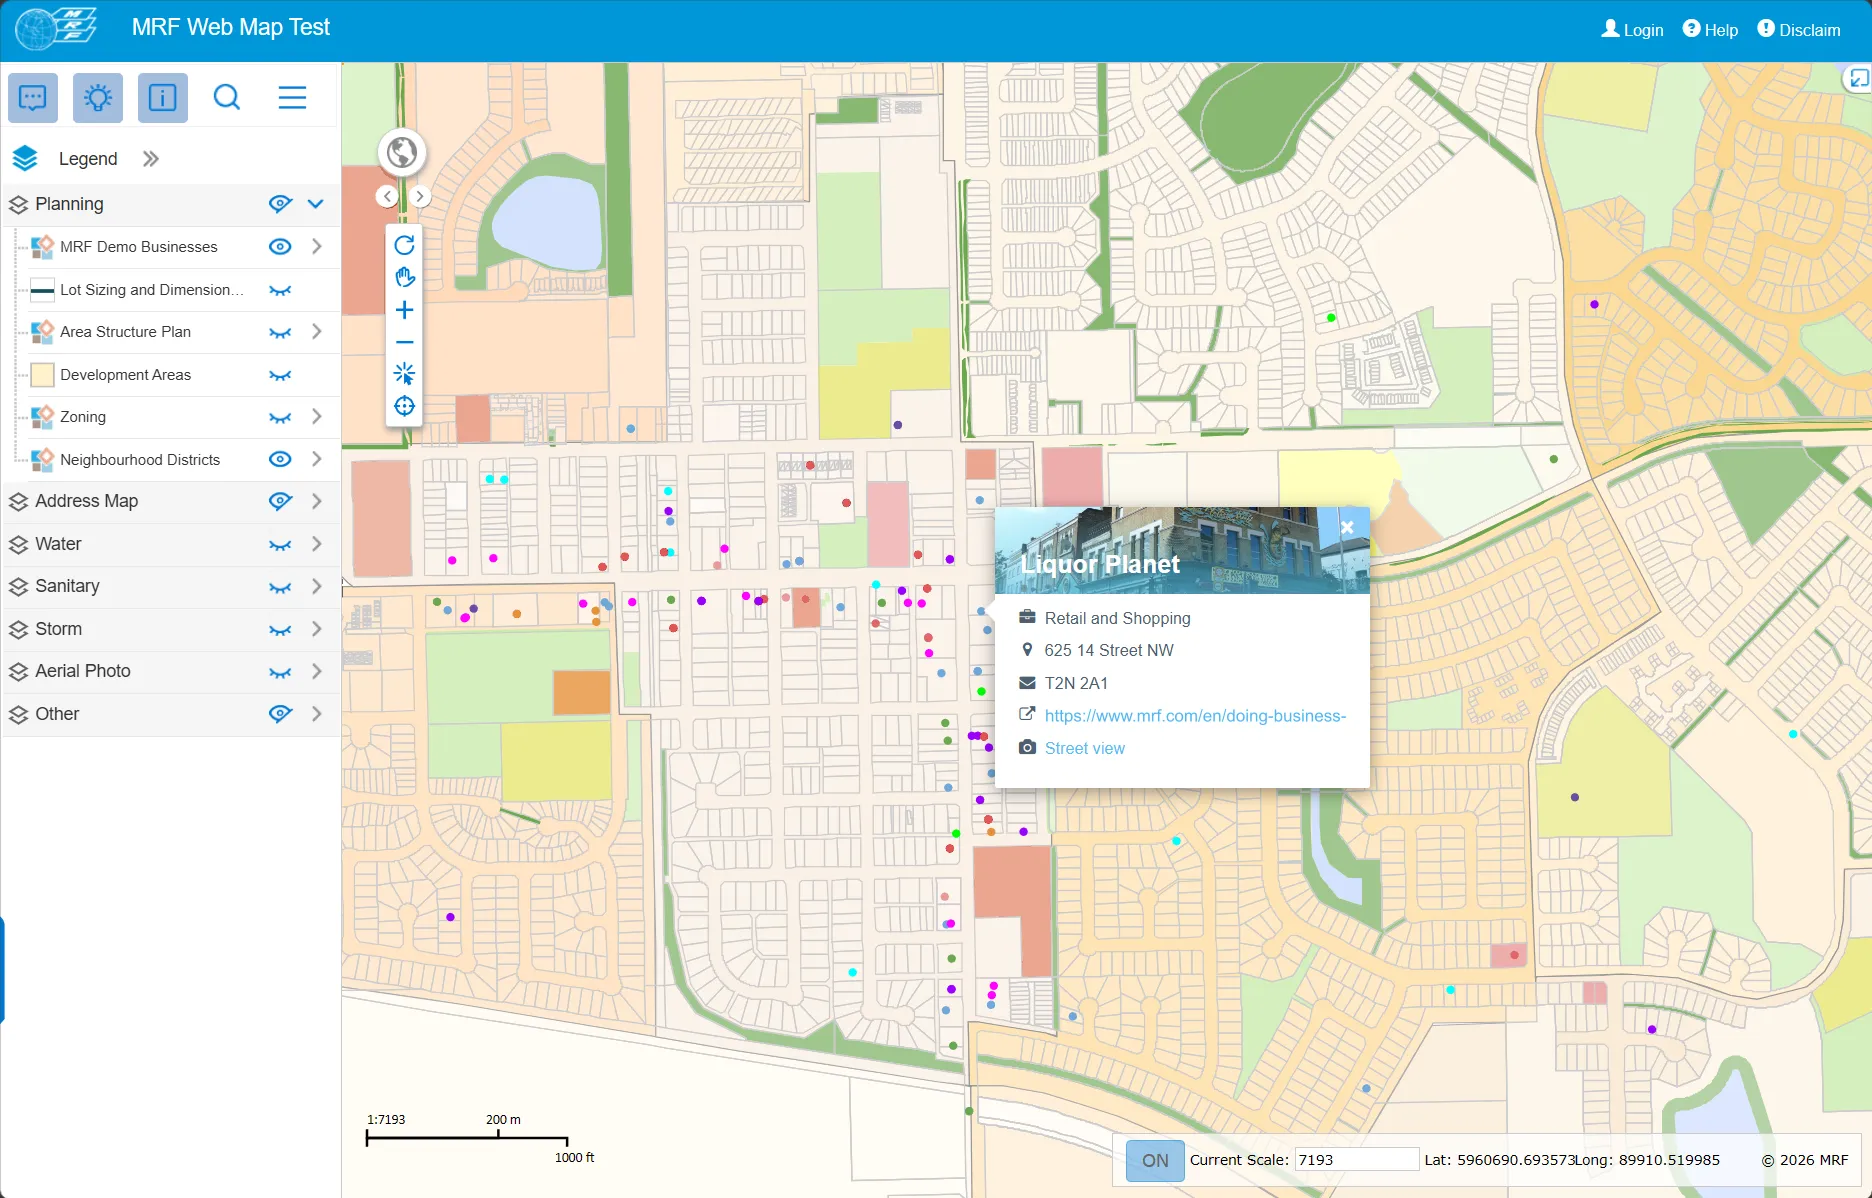Collapse panel with double chevron
Screen dimensions: 1872x1198
click(150, 159)
